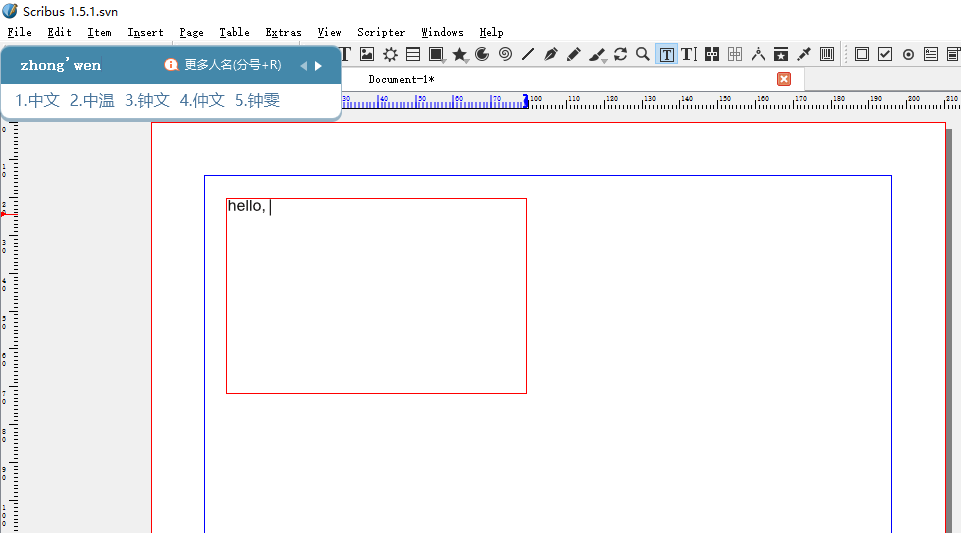Open the Measurements tool

758,54
